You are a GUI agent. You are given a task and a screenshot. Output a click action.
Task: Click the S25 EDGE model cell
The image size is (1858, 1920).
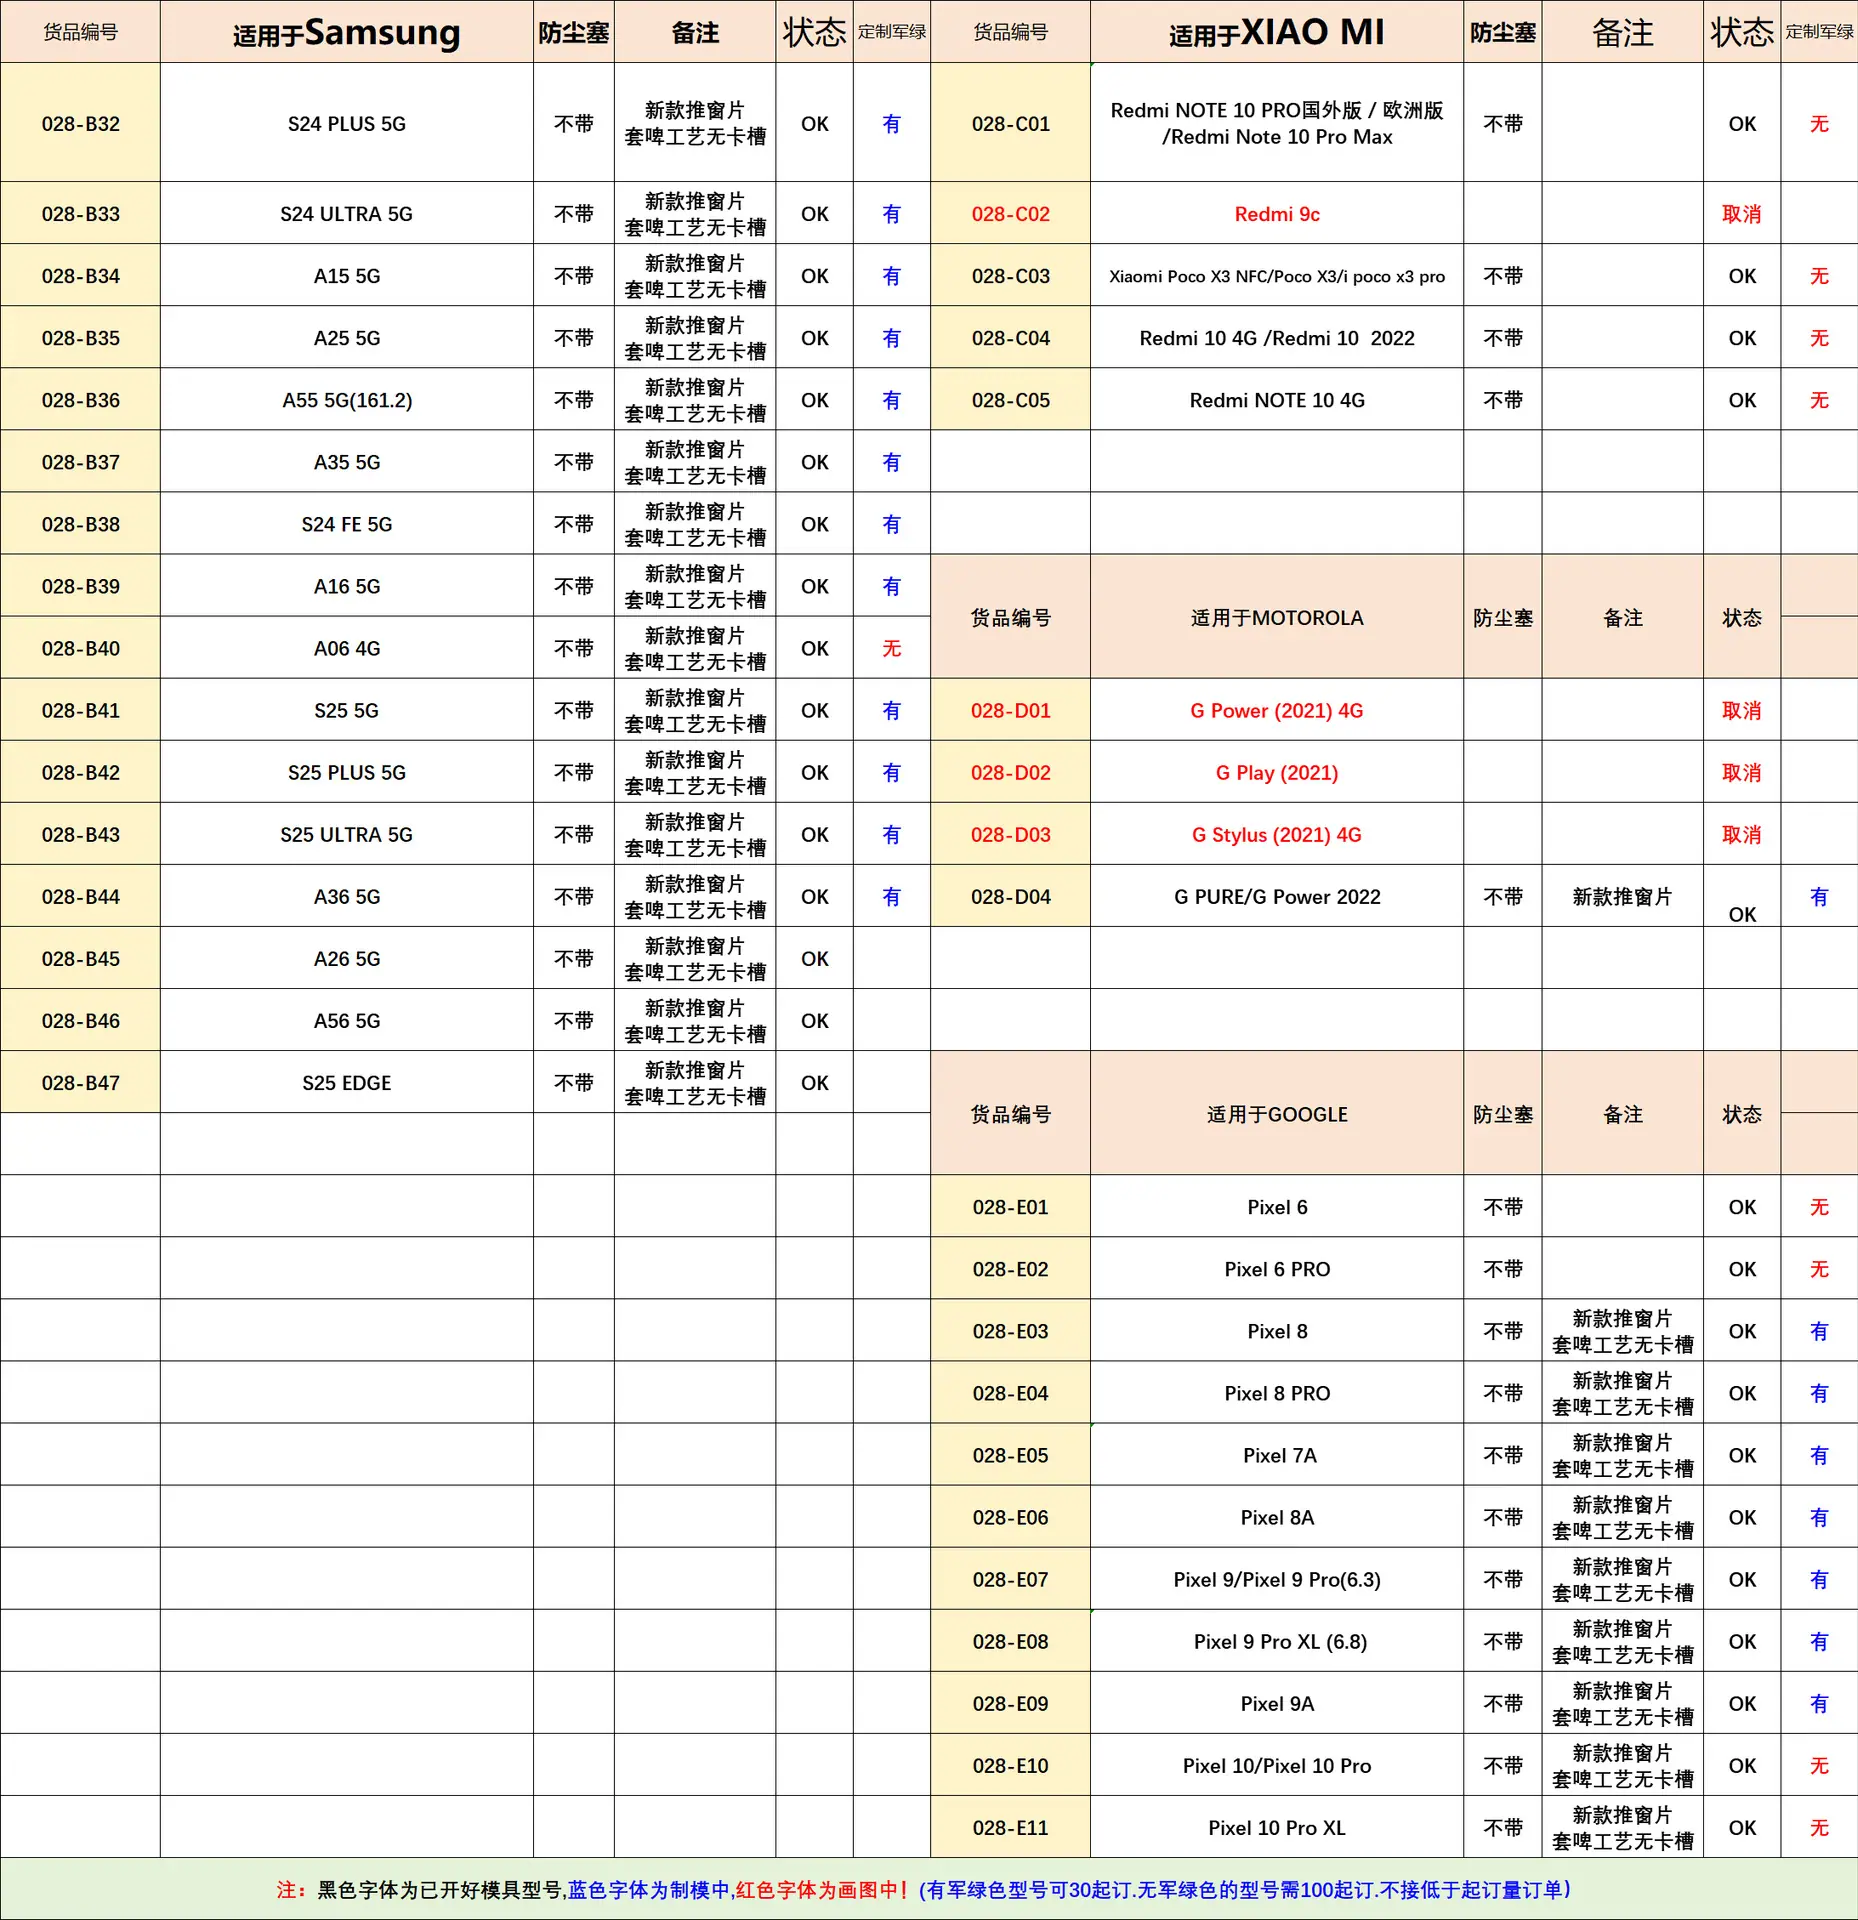coord(346,1082)
